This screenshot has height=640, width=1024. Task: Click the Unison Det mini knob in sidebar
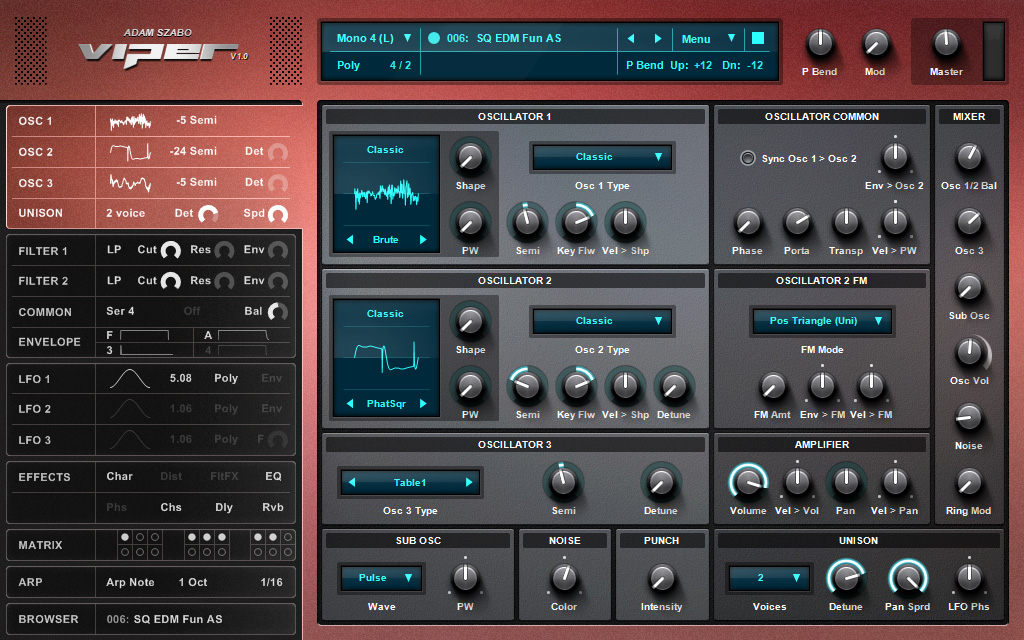[x=208, y=214]
